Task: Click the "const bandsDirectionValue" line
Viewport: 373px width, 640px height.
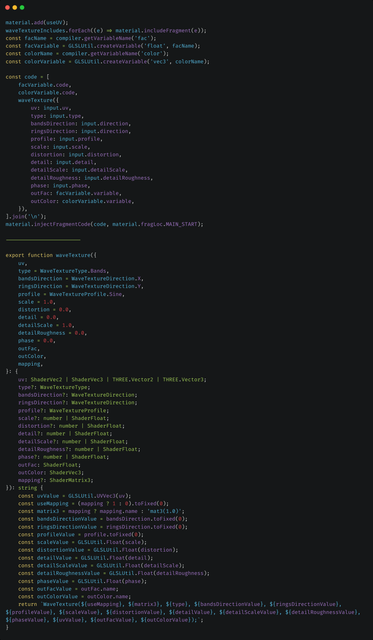Action: 103,519
